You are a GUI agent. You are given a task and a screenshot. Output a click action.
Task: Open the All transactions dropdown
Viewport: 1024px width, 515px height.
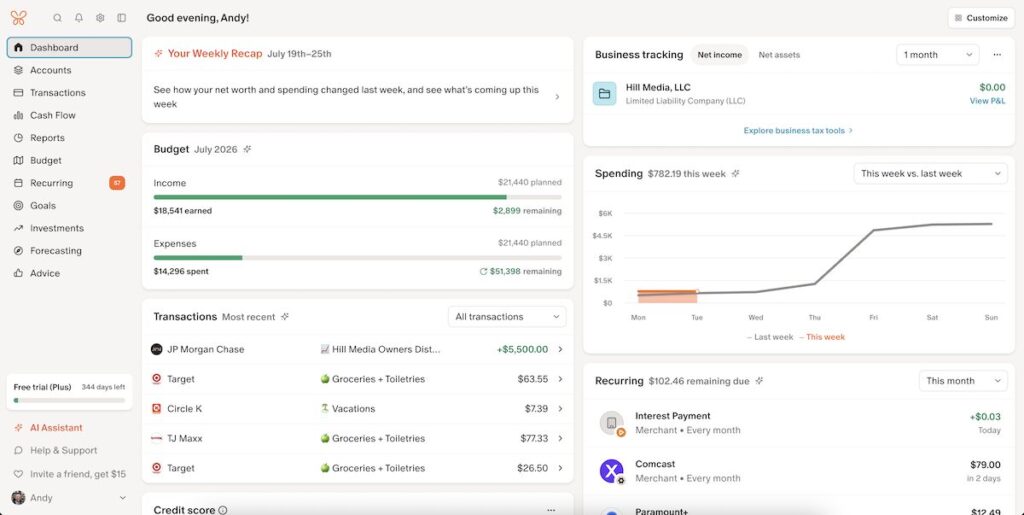click(507, 317)
